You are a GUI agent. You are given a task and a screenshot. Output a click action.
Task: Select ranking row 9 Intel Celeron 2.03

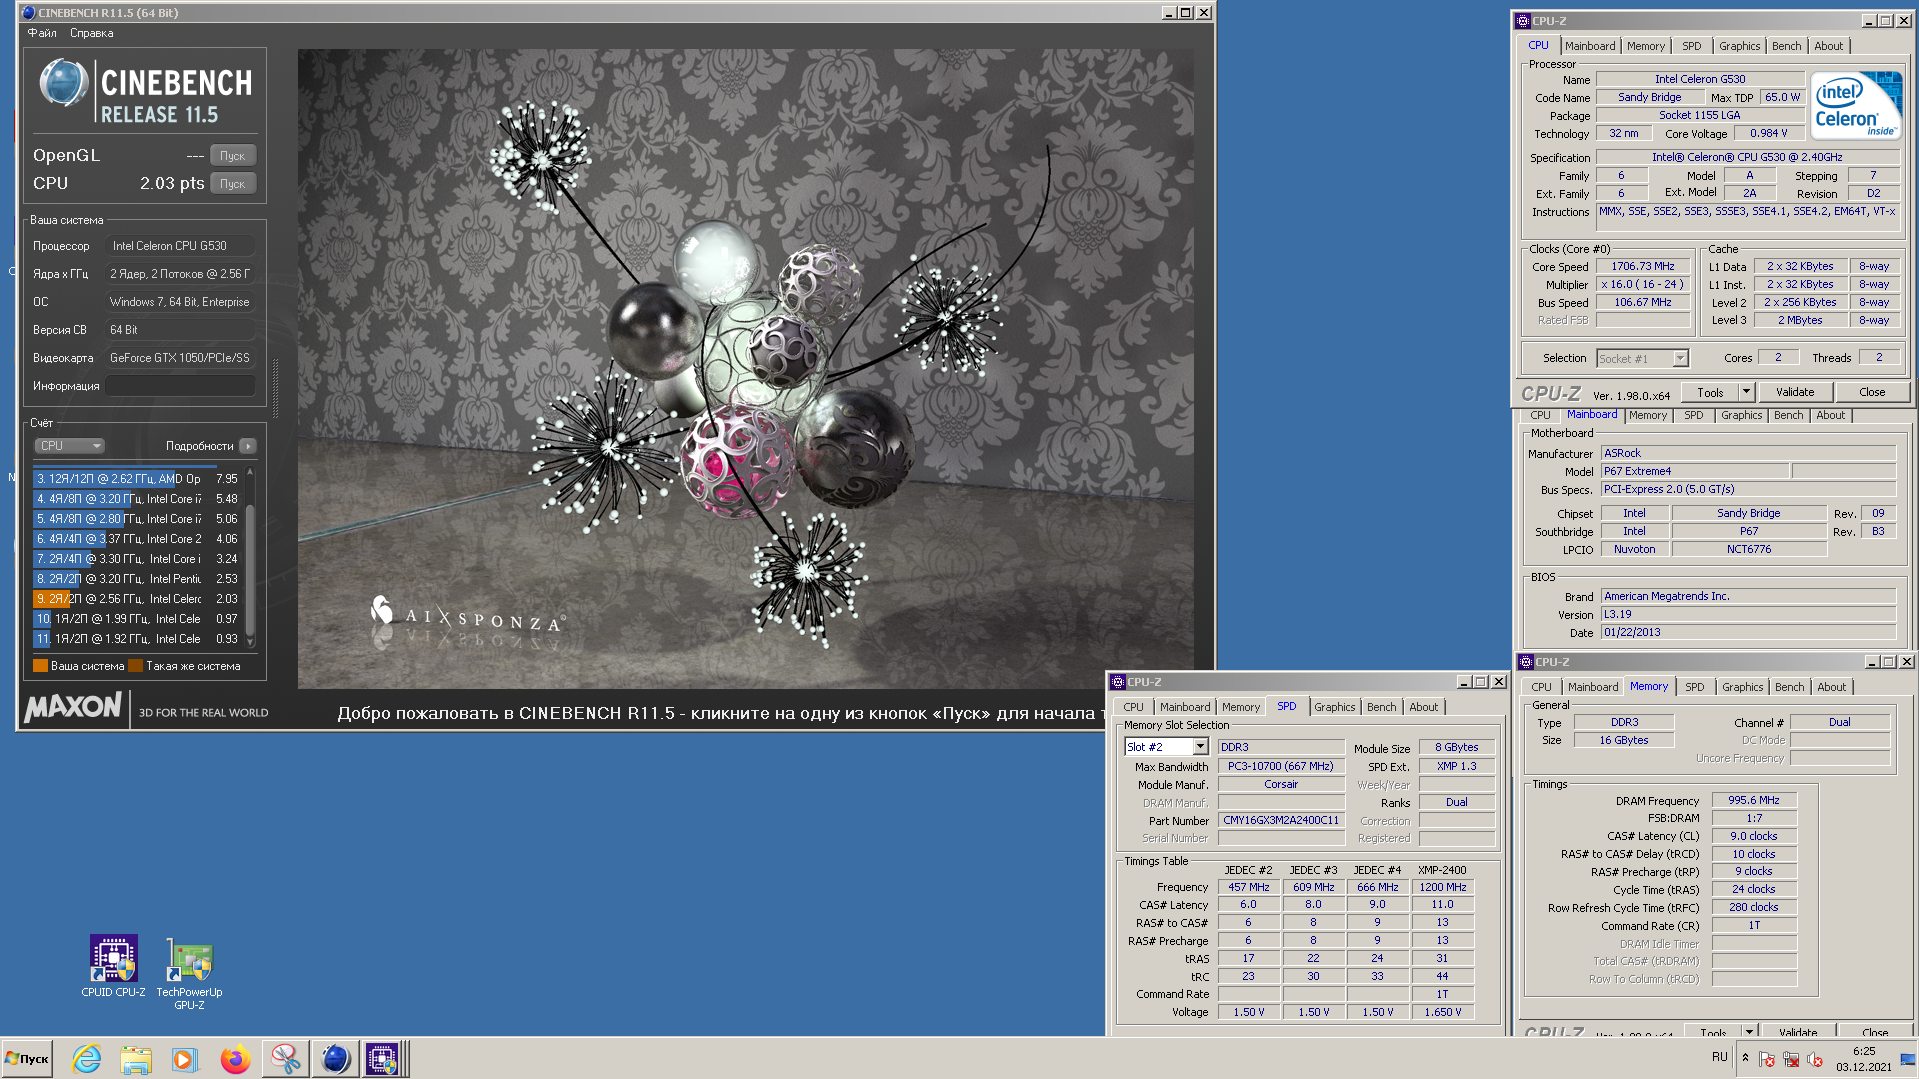tap(136, 599)
